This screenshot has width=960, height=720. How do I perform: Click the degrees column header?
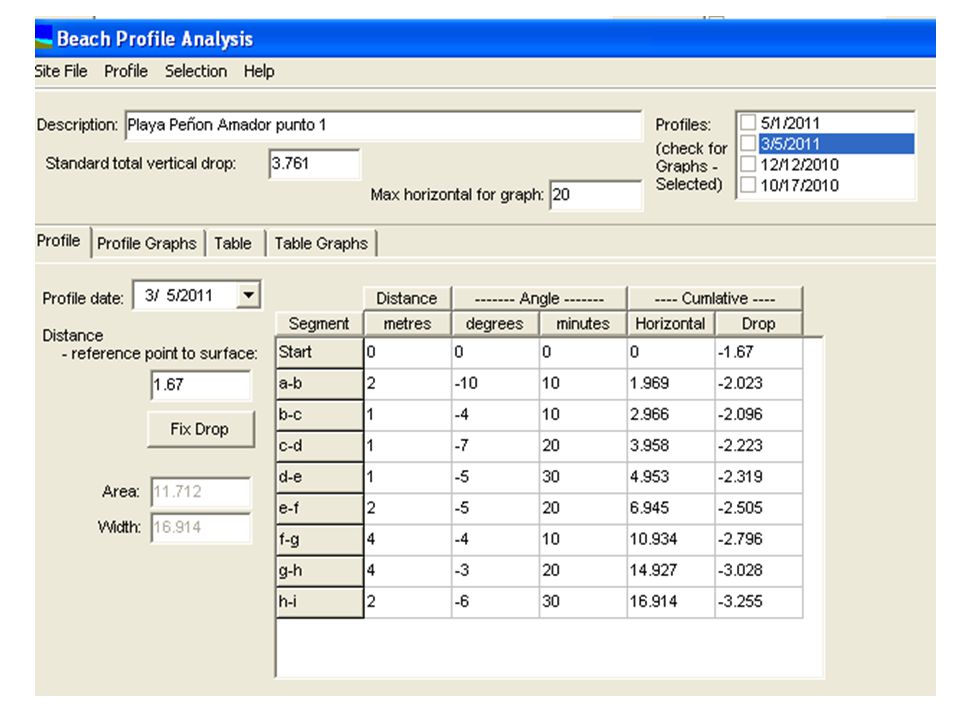[495, 323]
